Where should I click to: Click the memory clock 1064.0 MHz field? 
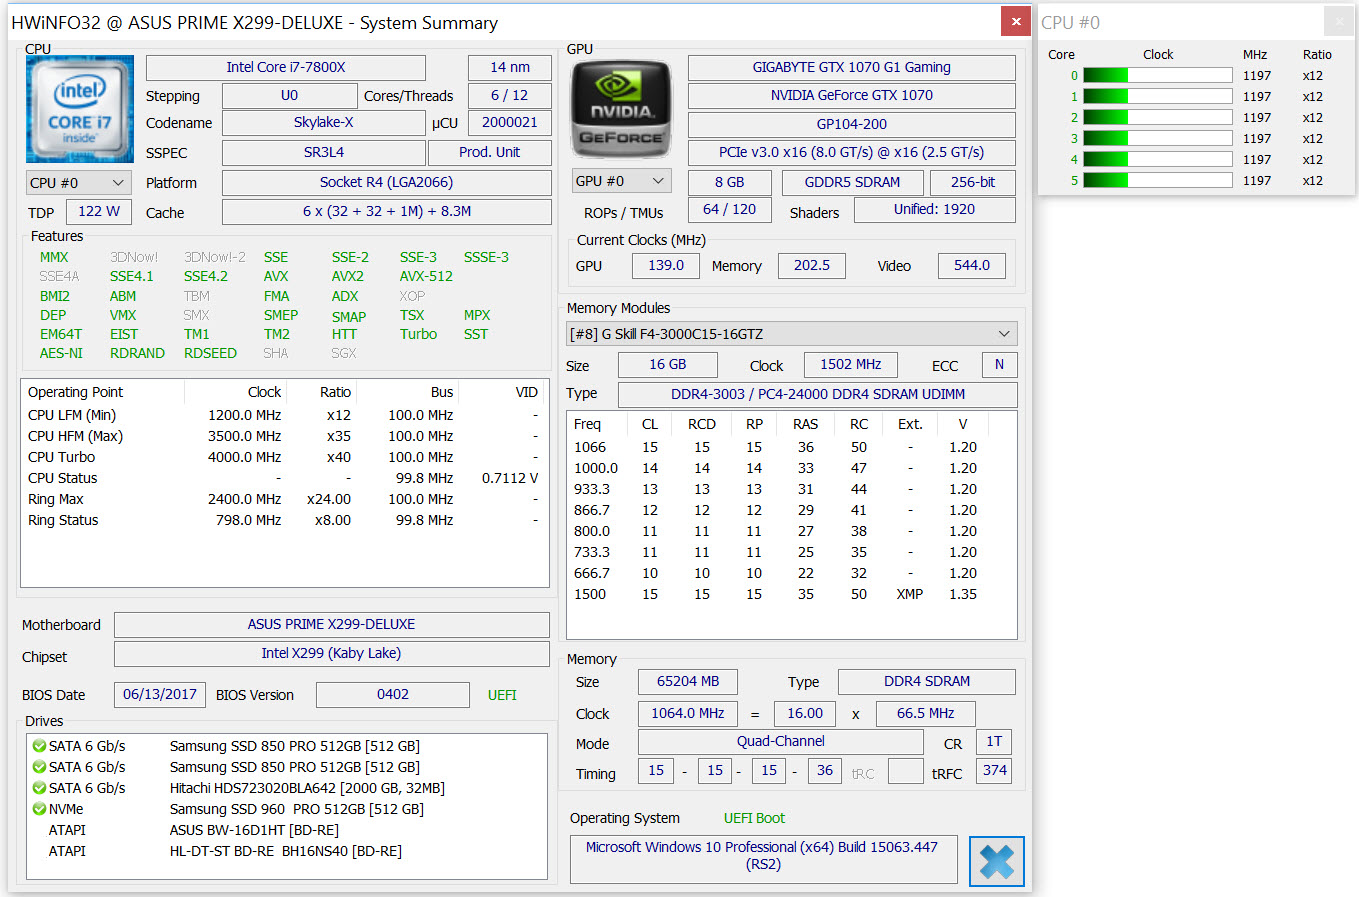click(688, 713)
